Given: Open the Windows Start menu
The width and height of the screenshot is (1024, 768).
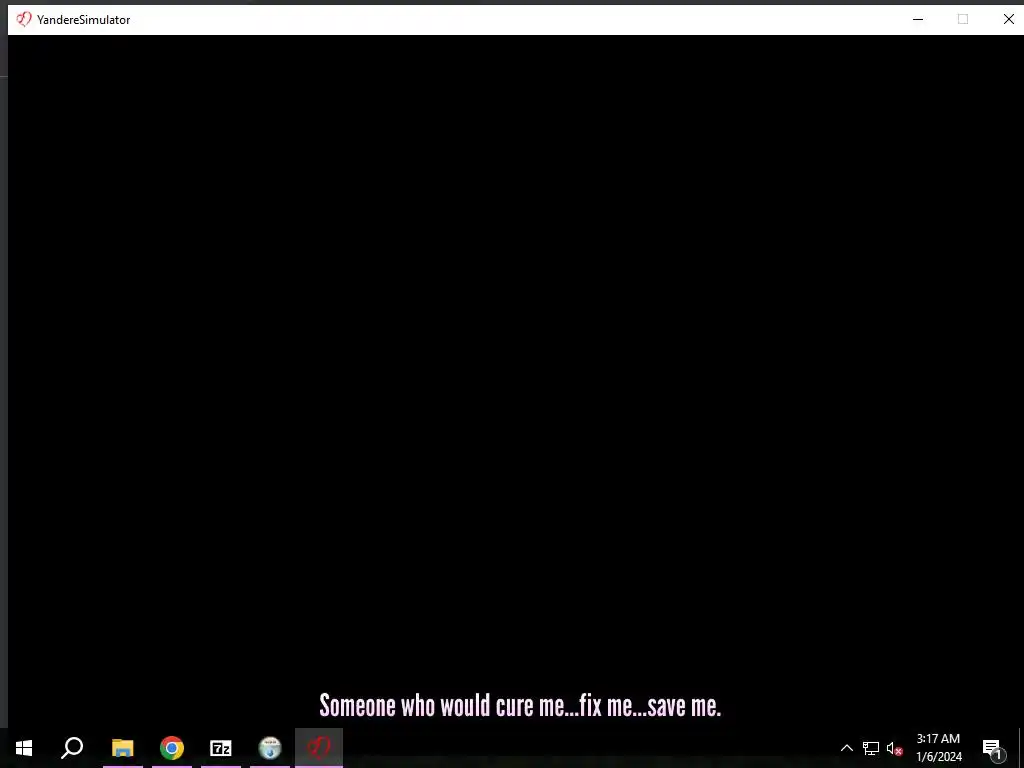Looking at the screenshot, I should click(24, 748).
